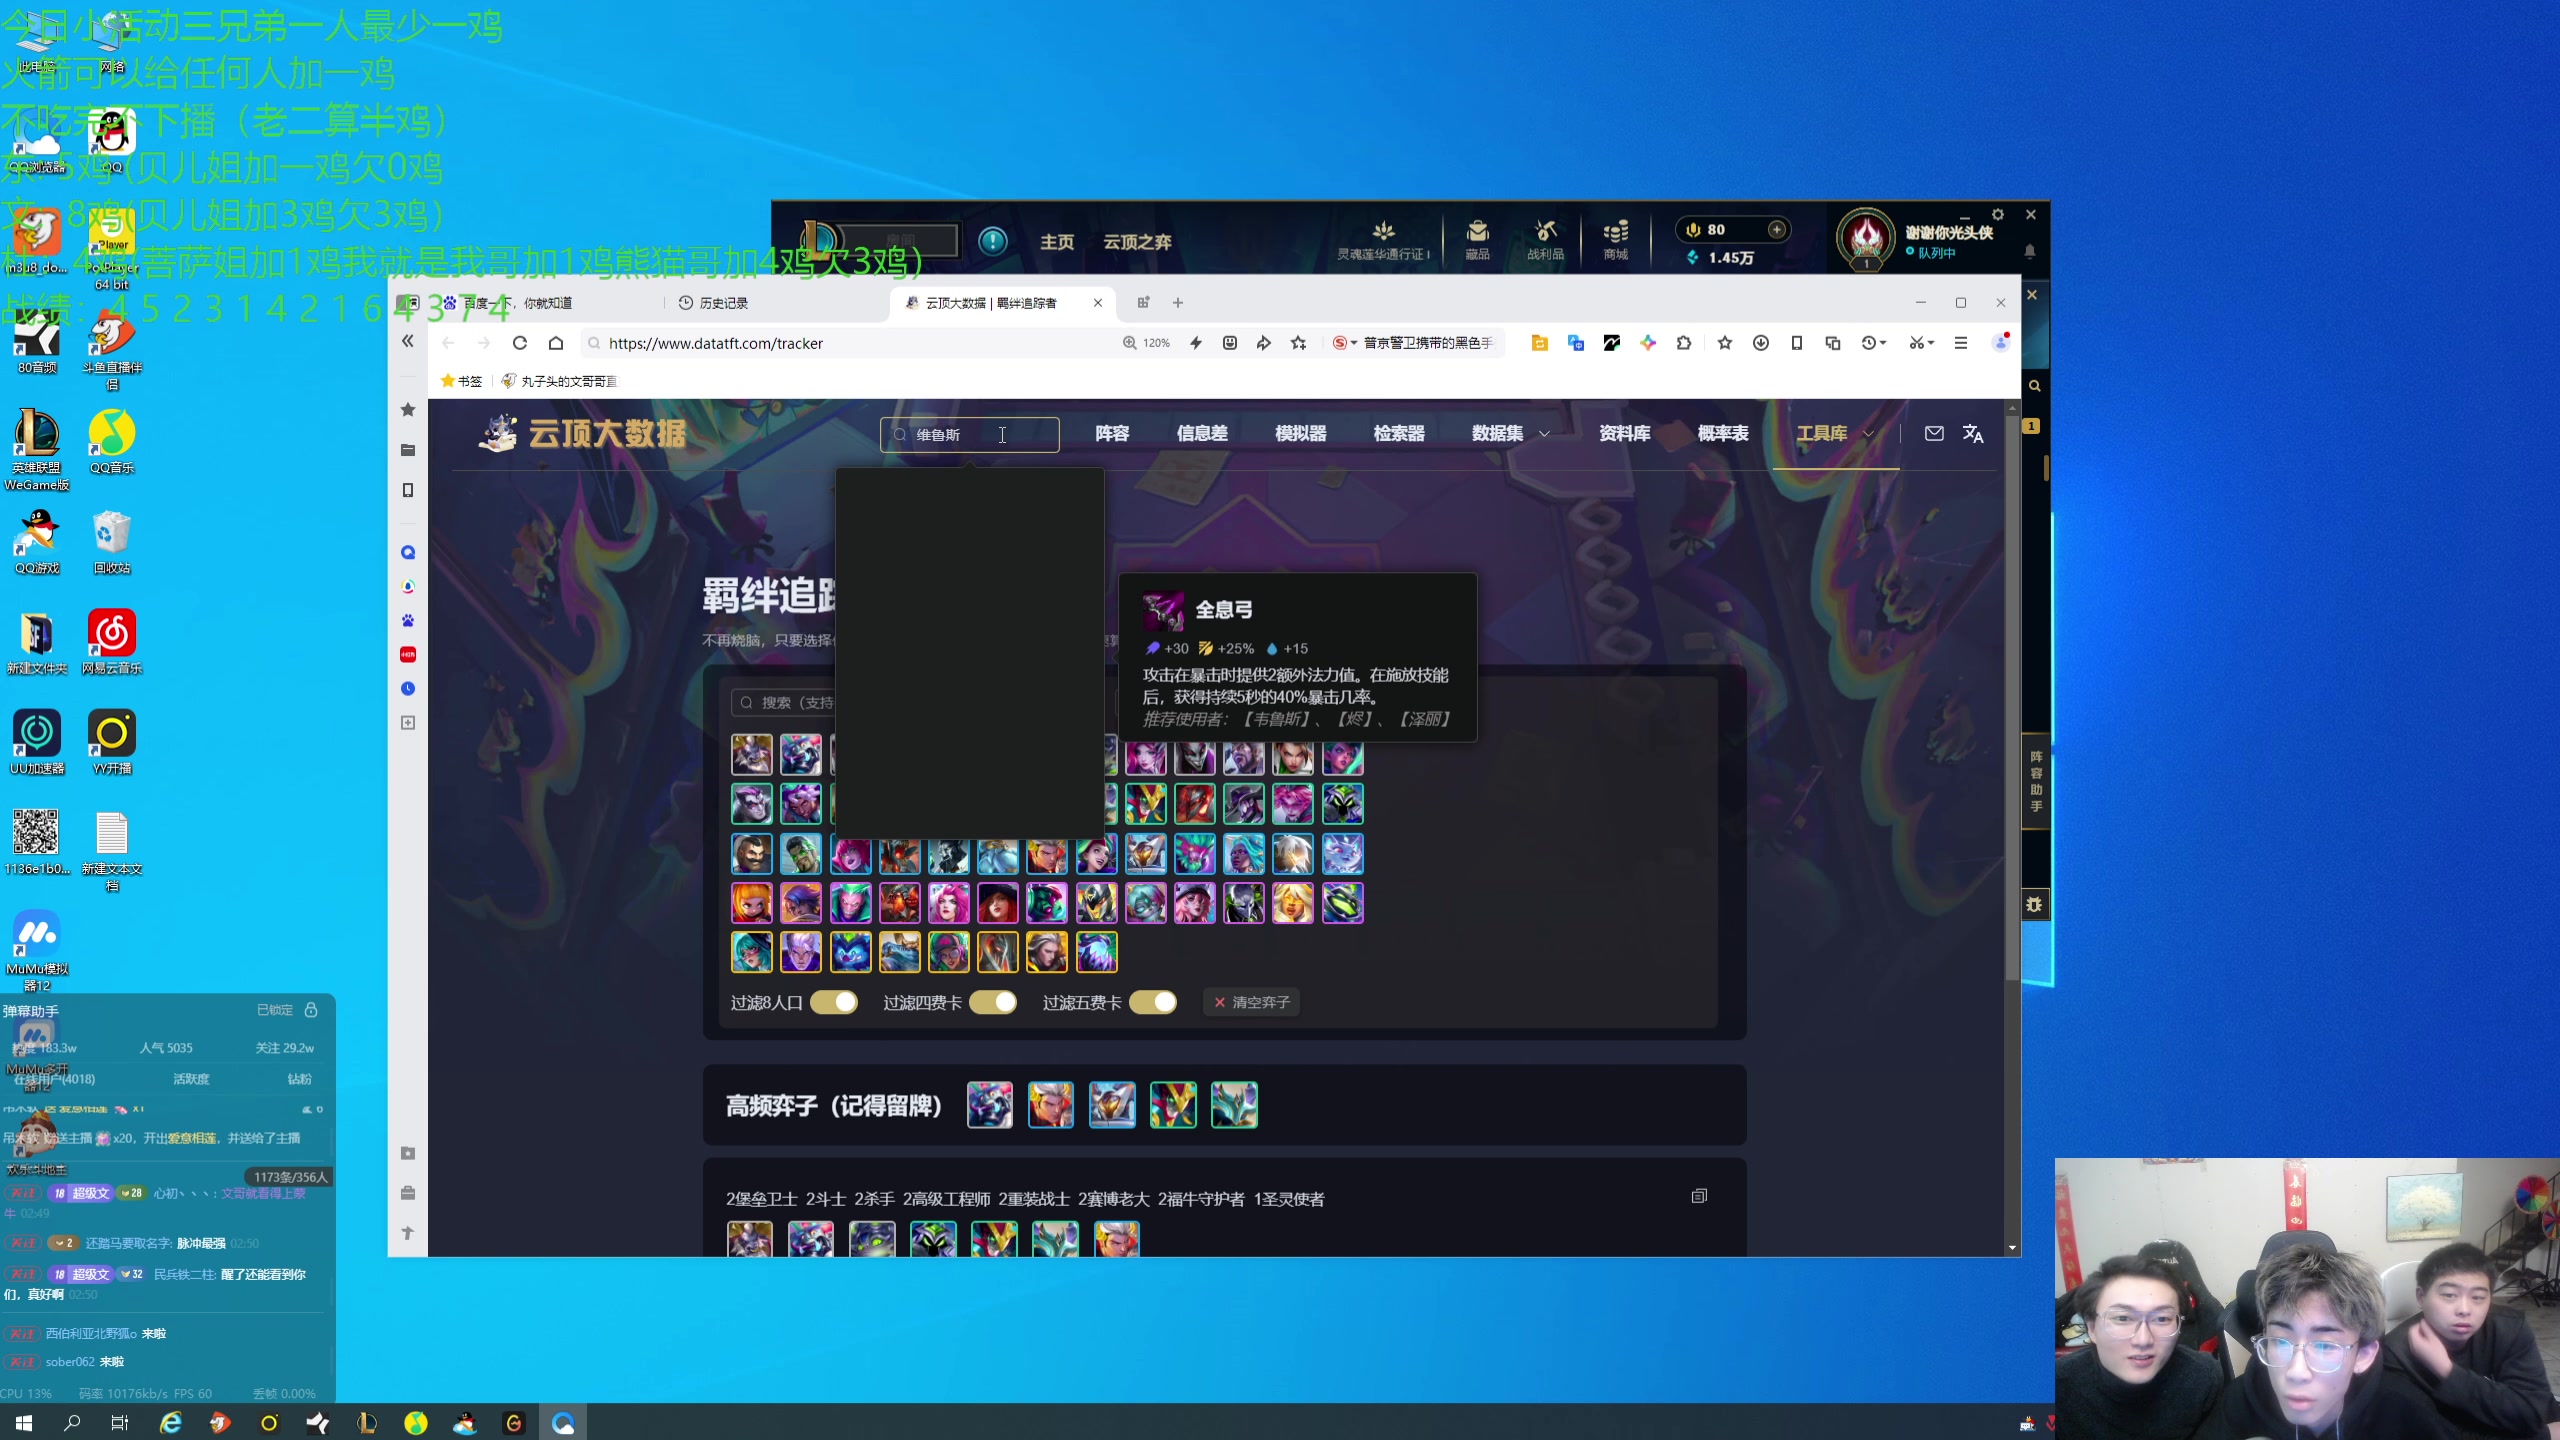Open the search engine selector dropdown

tap(1345, 343)
